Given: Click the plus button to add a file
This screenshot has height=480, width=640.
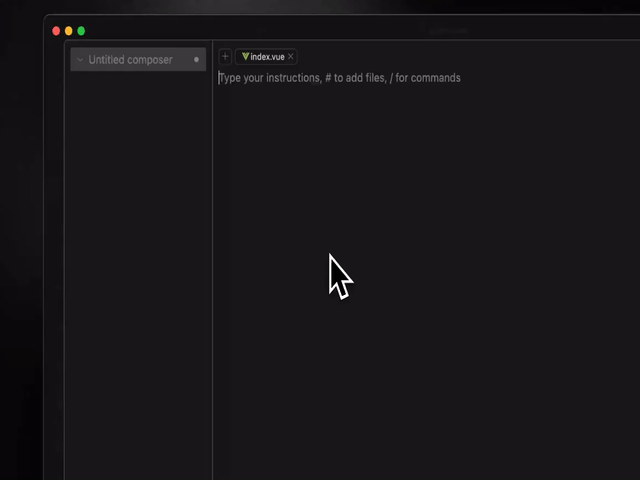Looking at the screenshot, I should pyautogui.click(x=225, y=57).
